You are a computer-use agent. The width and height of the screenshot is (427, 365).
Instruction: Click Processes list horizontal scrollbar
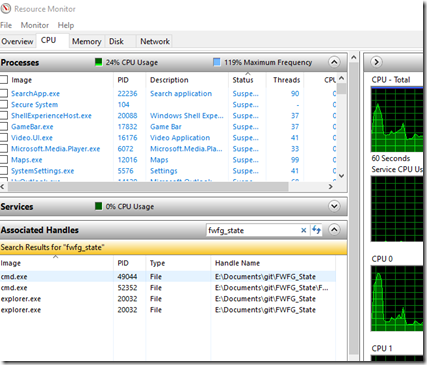(148, 187)
